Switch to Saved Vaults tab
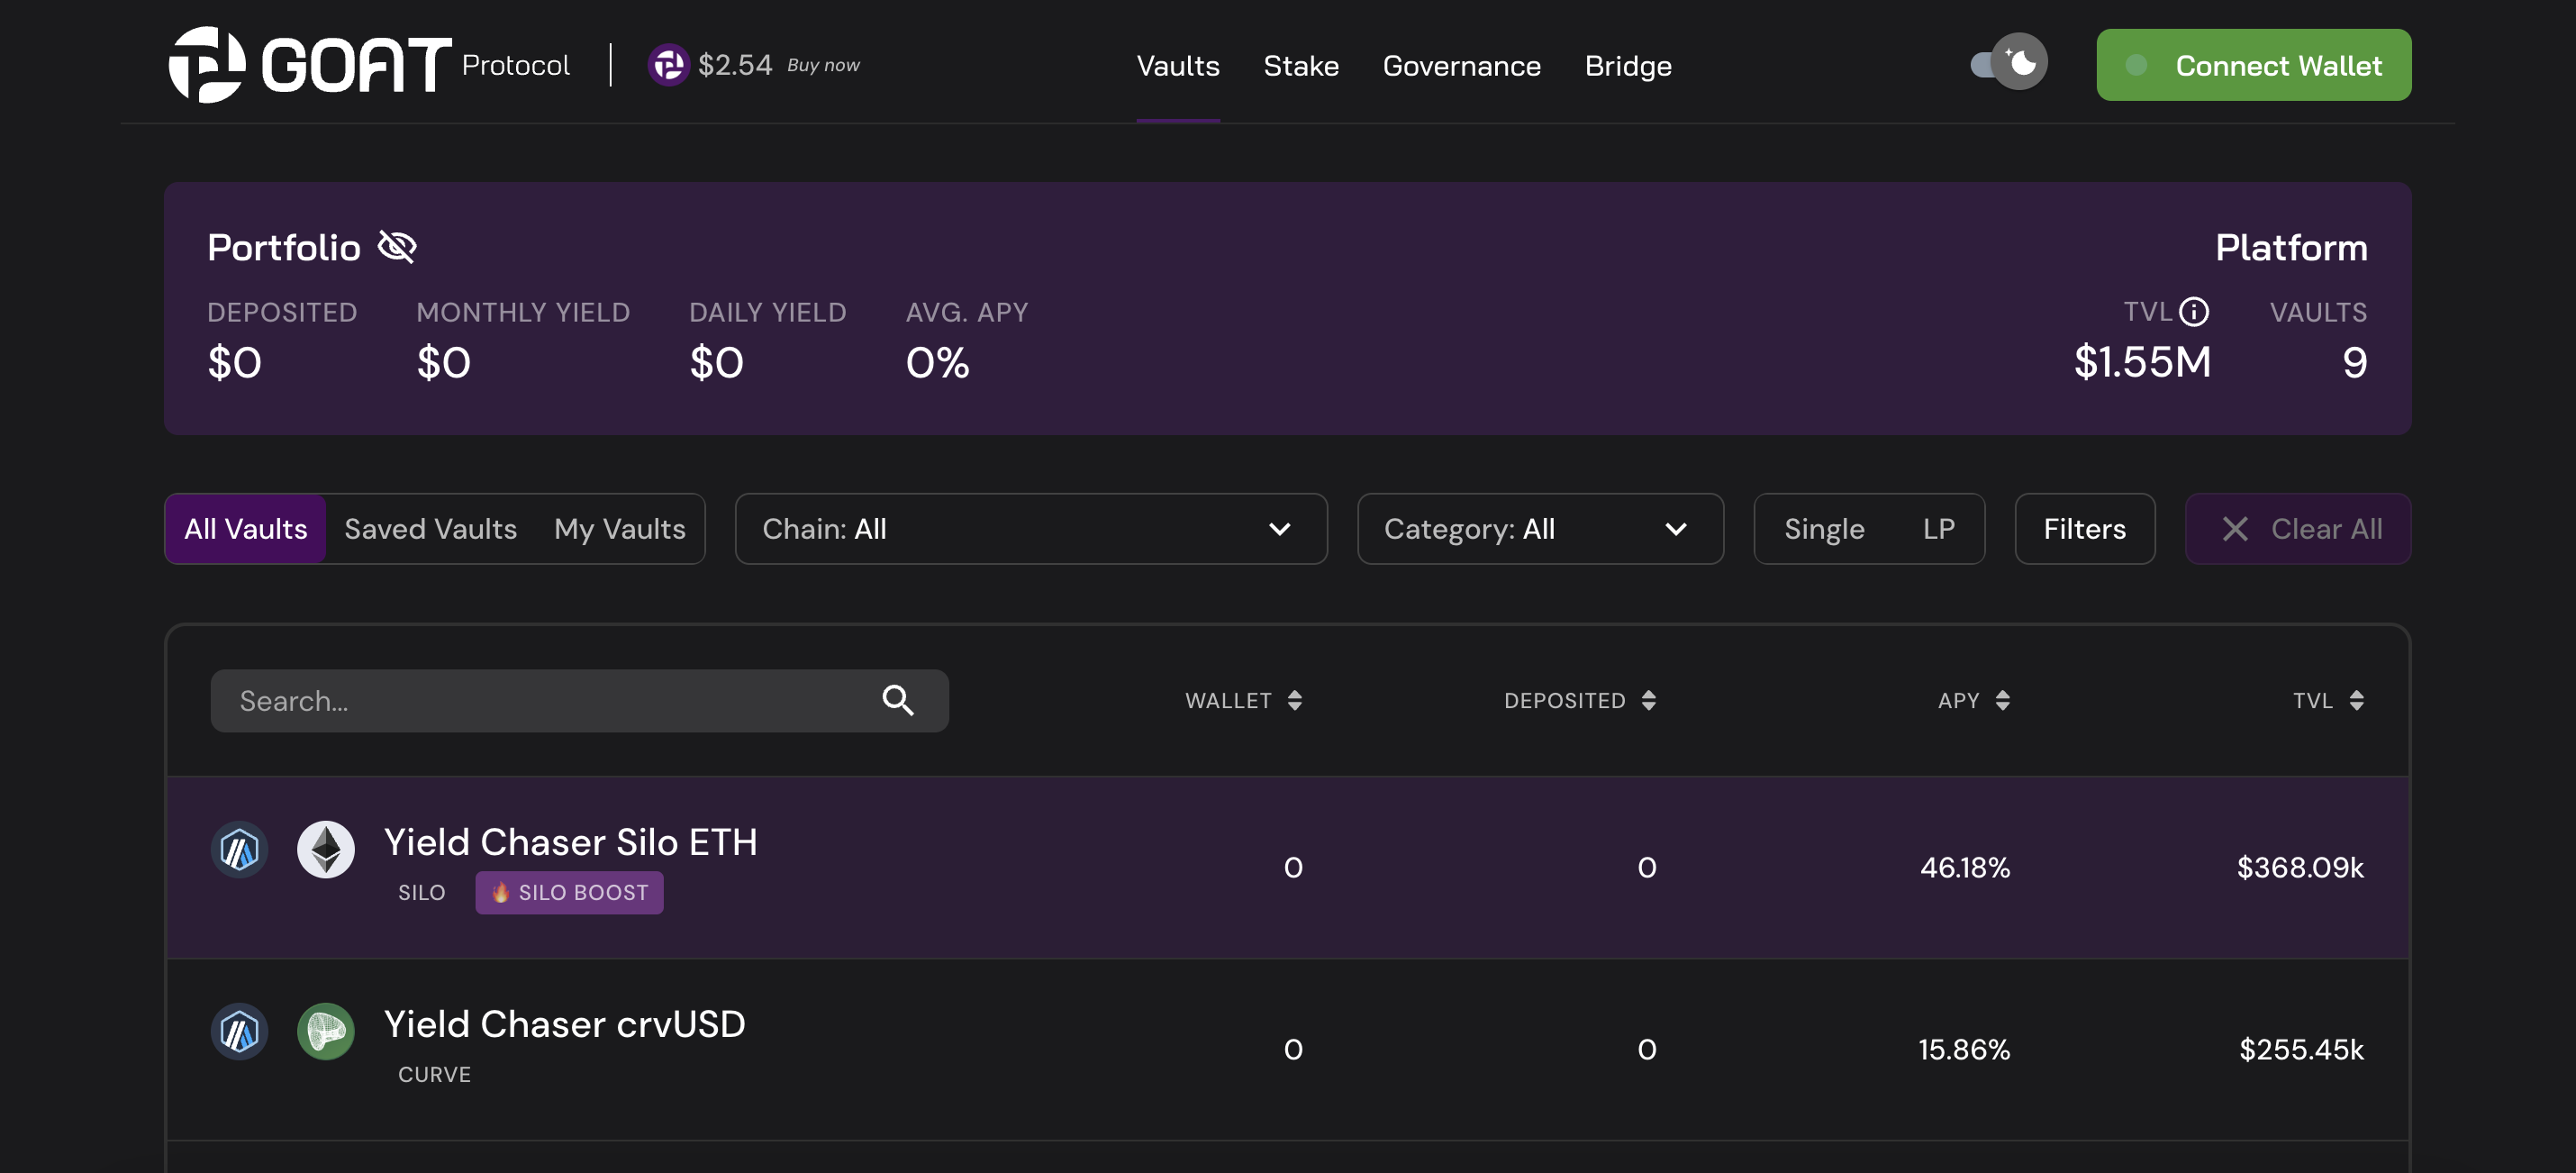Image resolution: width=2576 pixels, height=1173 pixels. pos(431,529)
